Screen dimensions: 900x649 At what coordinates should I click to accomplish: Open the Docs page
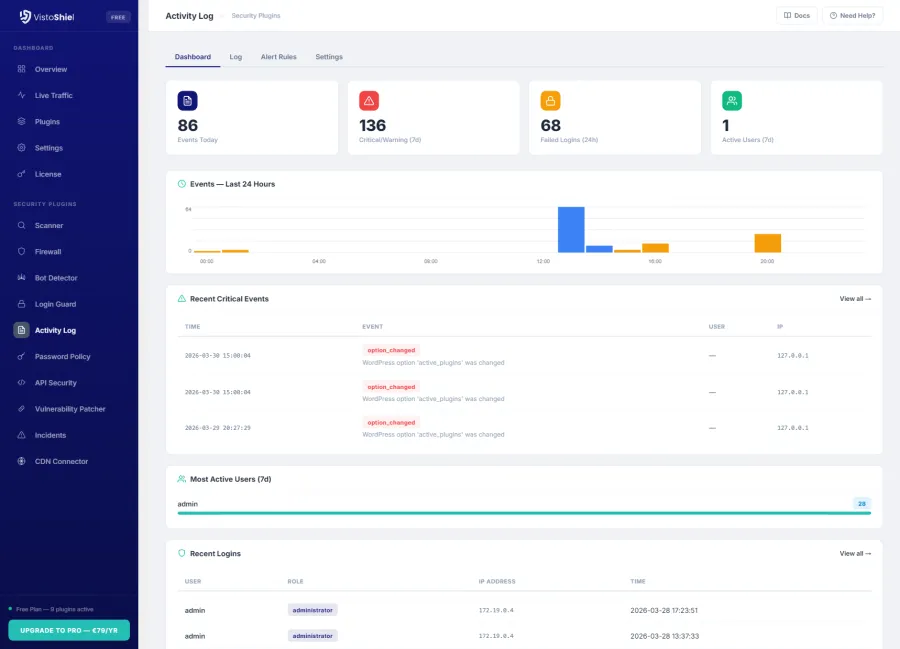(796, 15)
